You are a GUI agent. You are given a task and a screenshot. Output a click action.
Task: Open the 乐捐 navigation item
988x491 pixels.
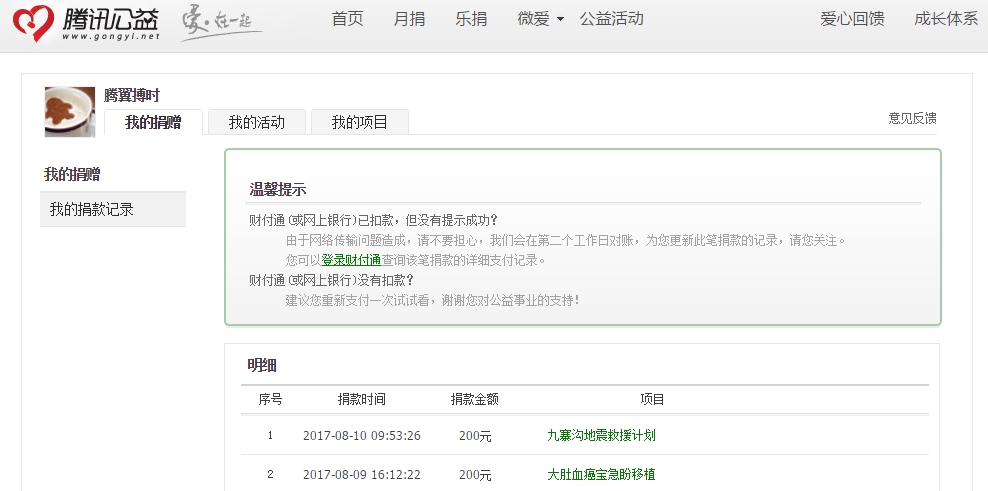click(470, 19)
